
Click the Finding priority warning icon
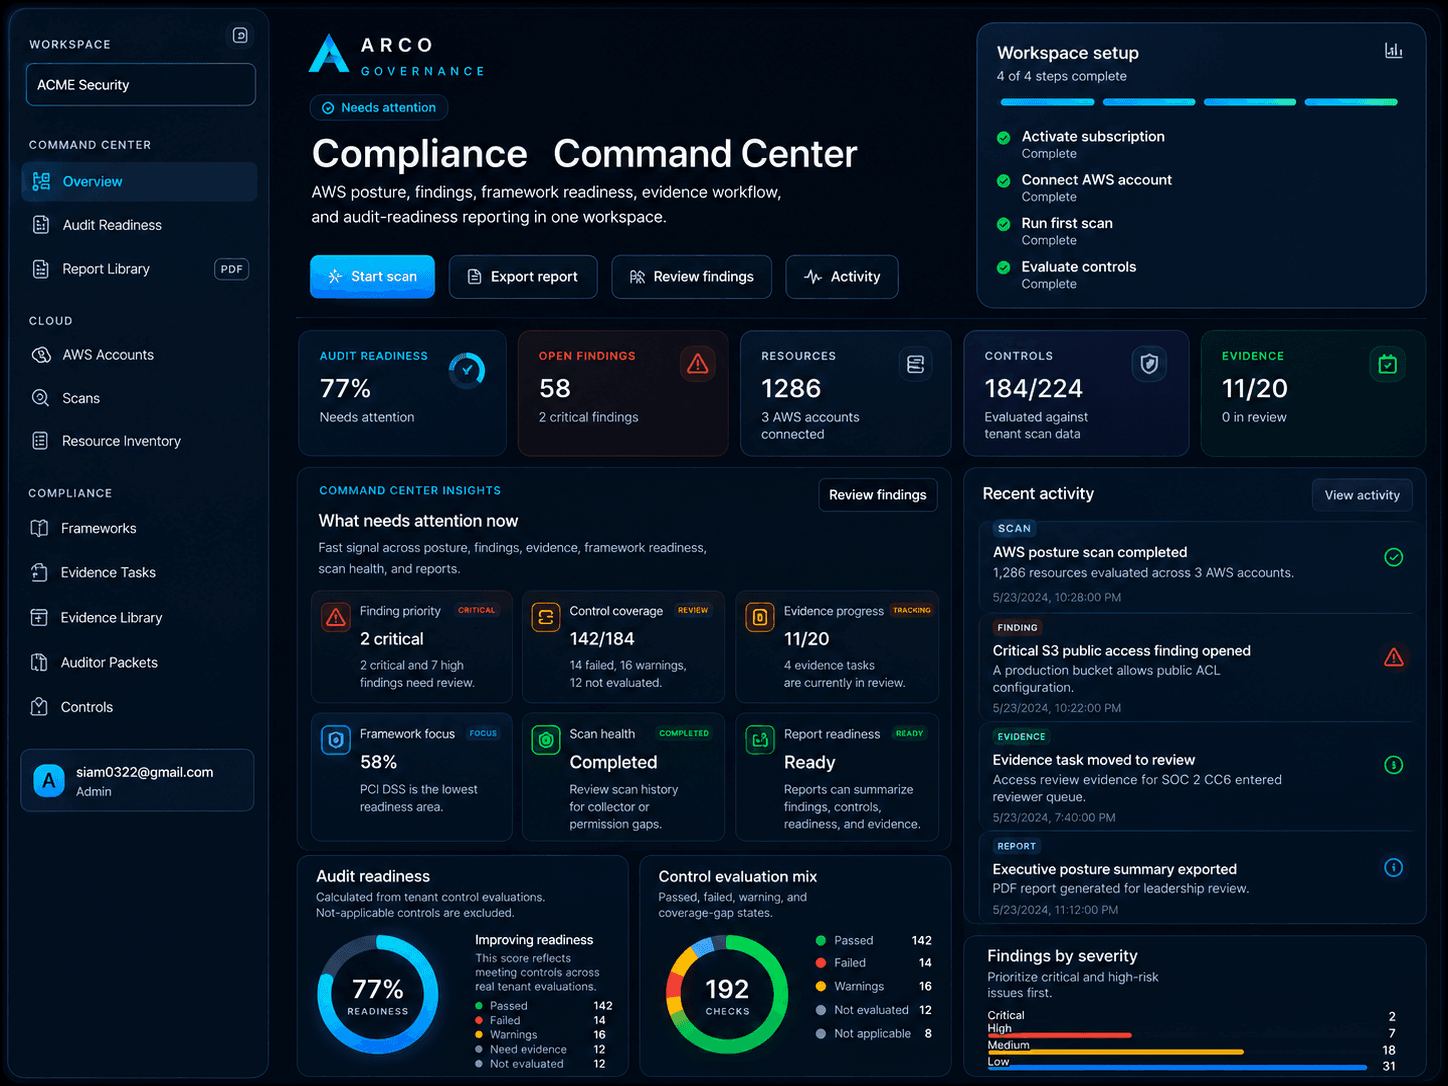coord(336,617)
